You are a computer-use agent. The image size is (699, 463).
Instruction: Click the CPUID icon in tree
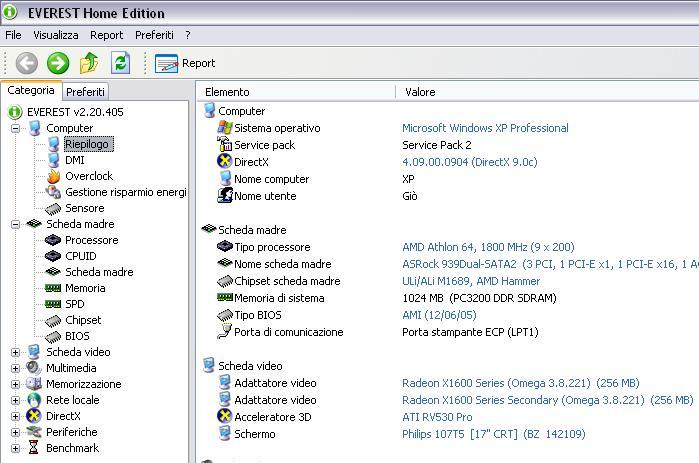click(x=53, y=256)
